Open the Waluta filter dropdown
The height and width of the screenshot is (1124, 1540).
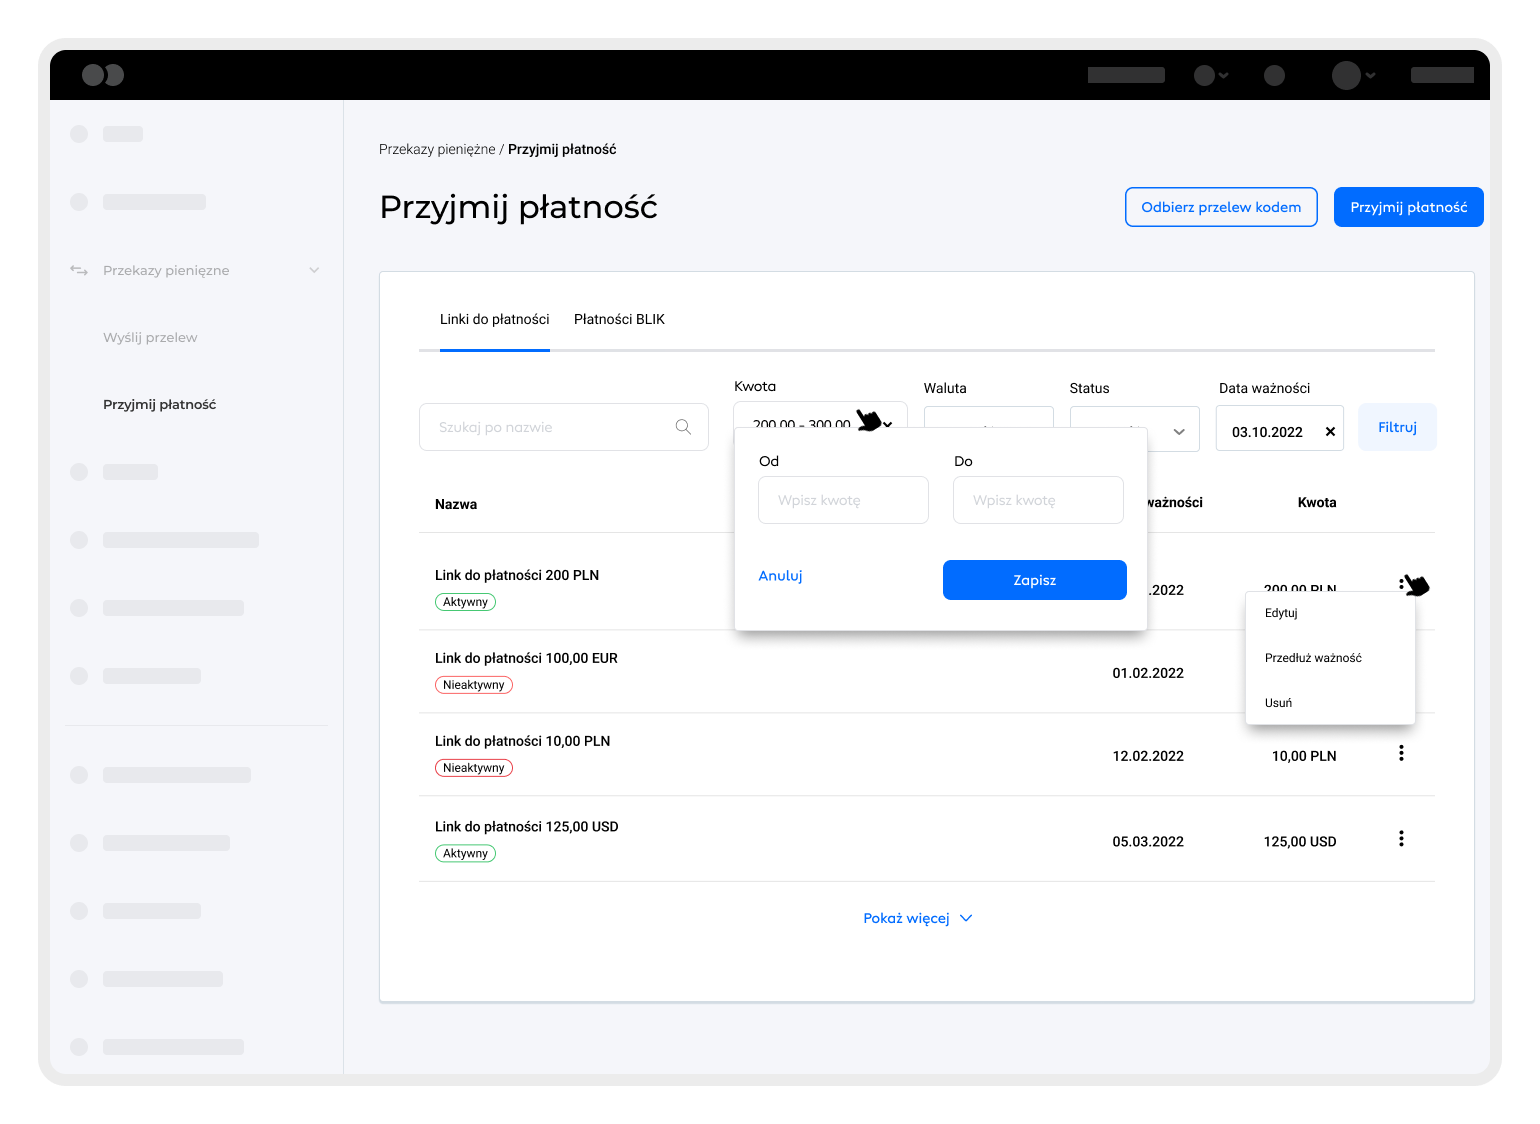coord(988,416)
